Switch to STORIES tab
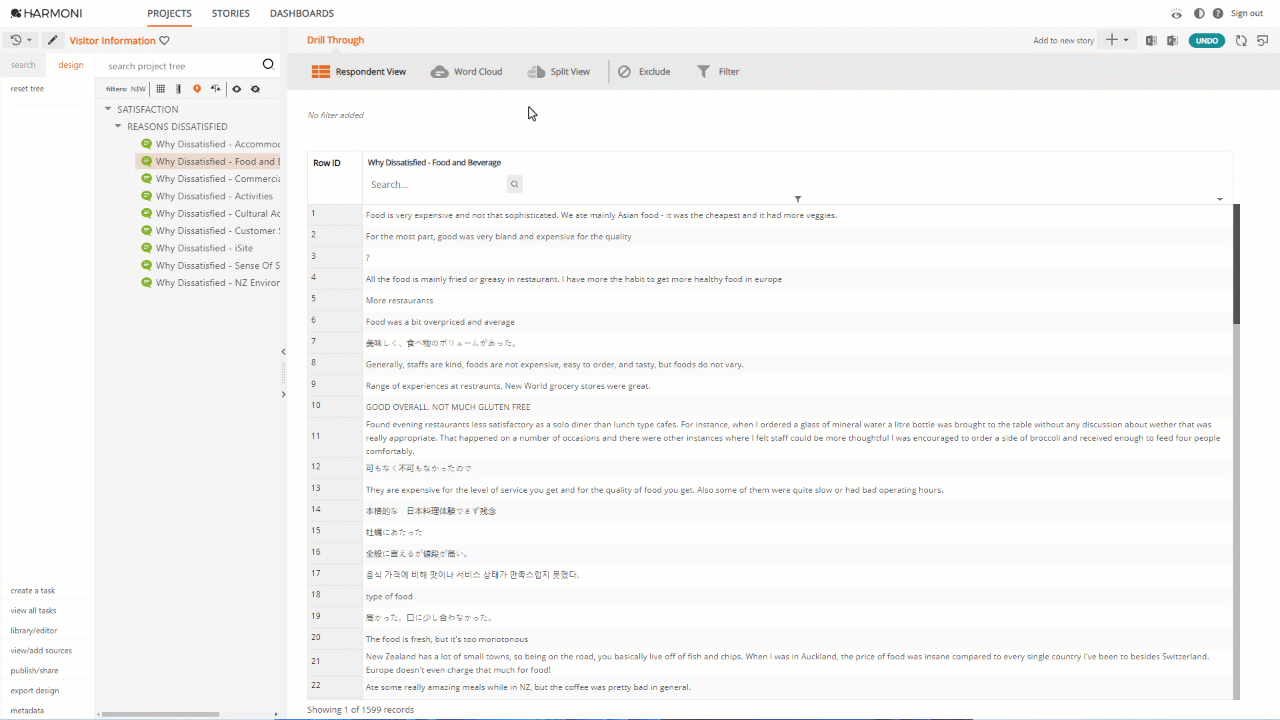The height and width of the screenshot is (720, 1280). click(231, 14)
